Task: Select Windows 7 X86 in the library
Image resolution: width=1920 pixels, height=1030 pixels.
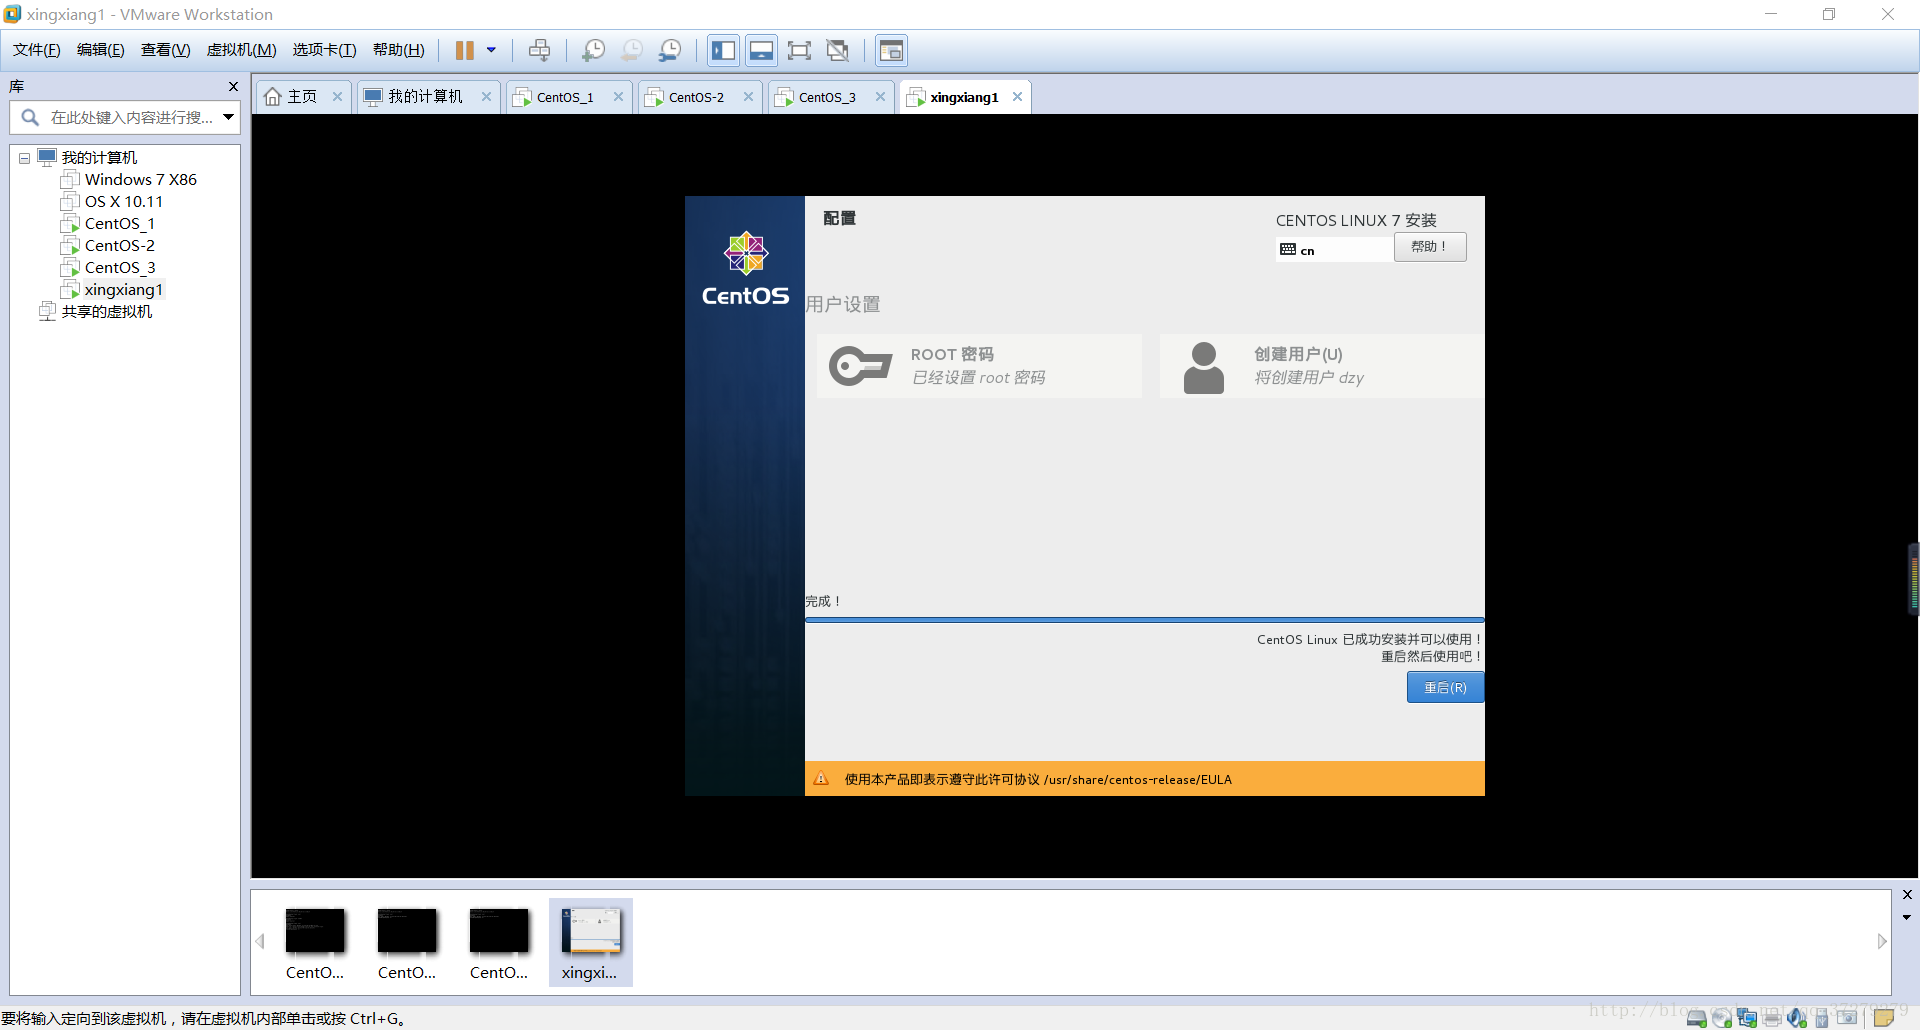Action: pyautogui.click(x=140, y=180)
